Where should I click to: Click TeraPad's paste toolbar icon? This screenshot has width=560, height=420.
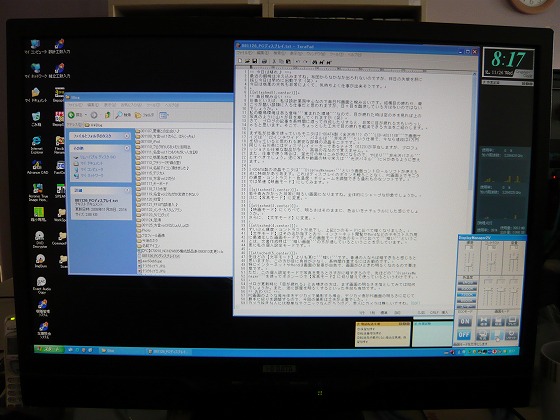pos(288,61)
